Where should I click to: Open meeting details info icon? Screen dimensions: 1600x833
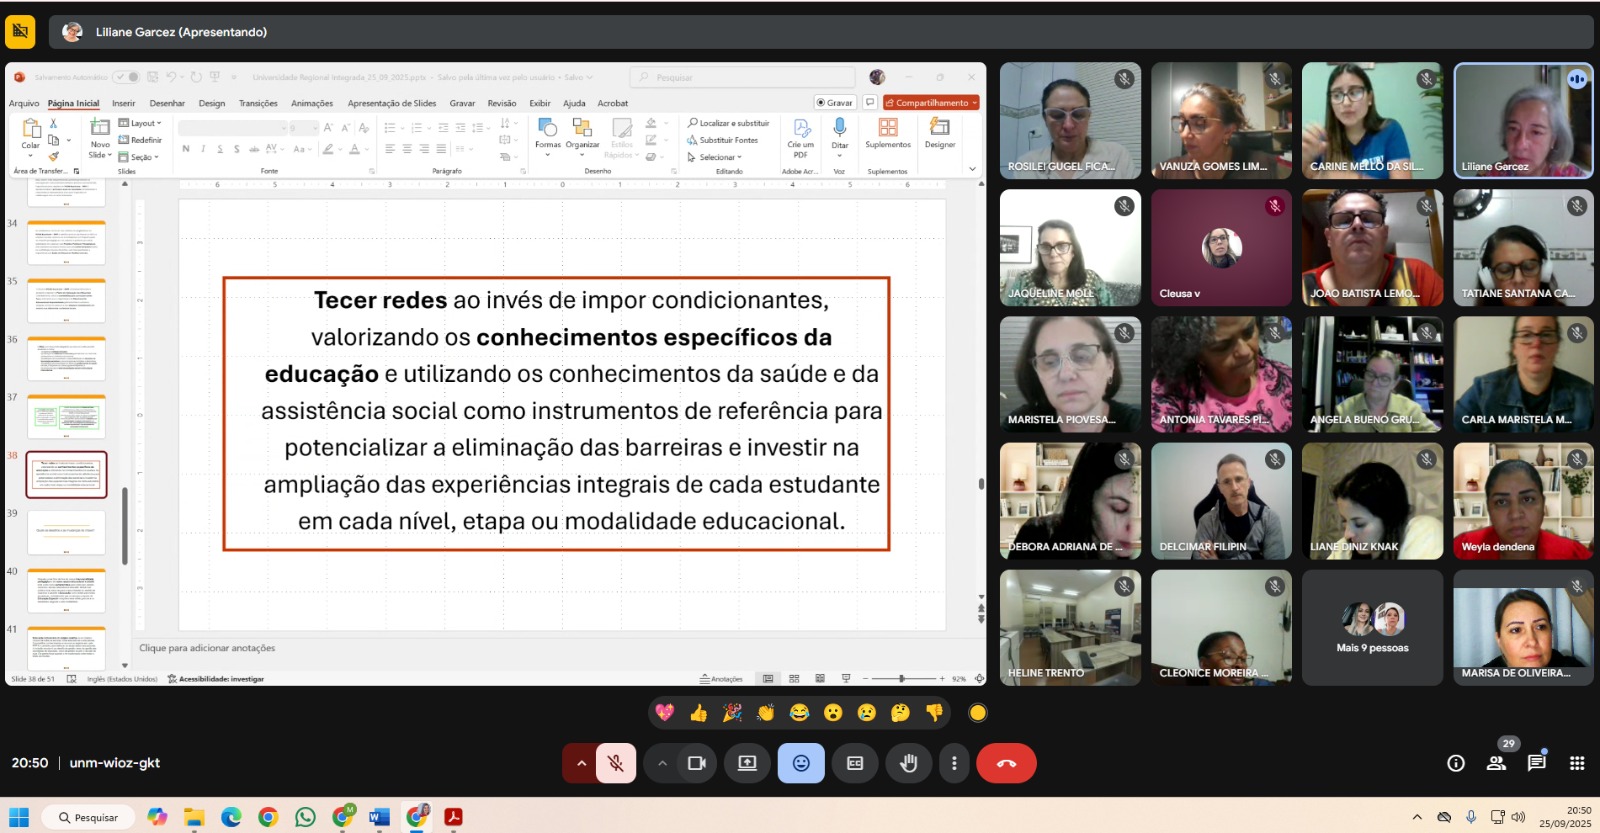1456,763
